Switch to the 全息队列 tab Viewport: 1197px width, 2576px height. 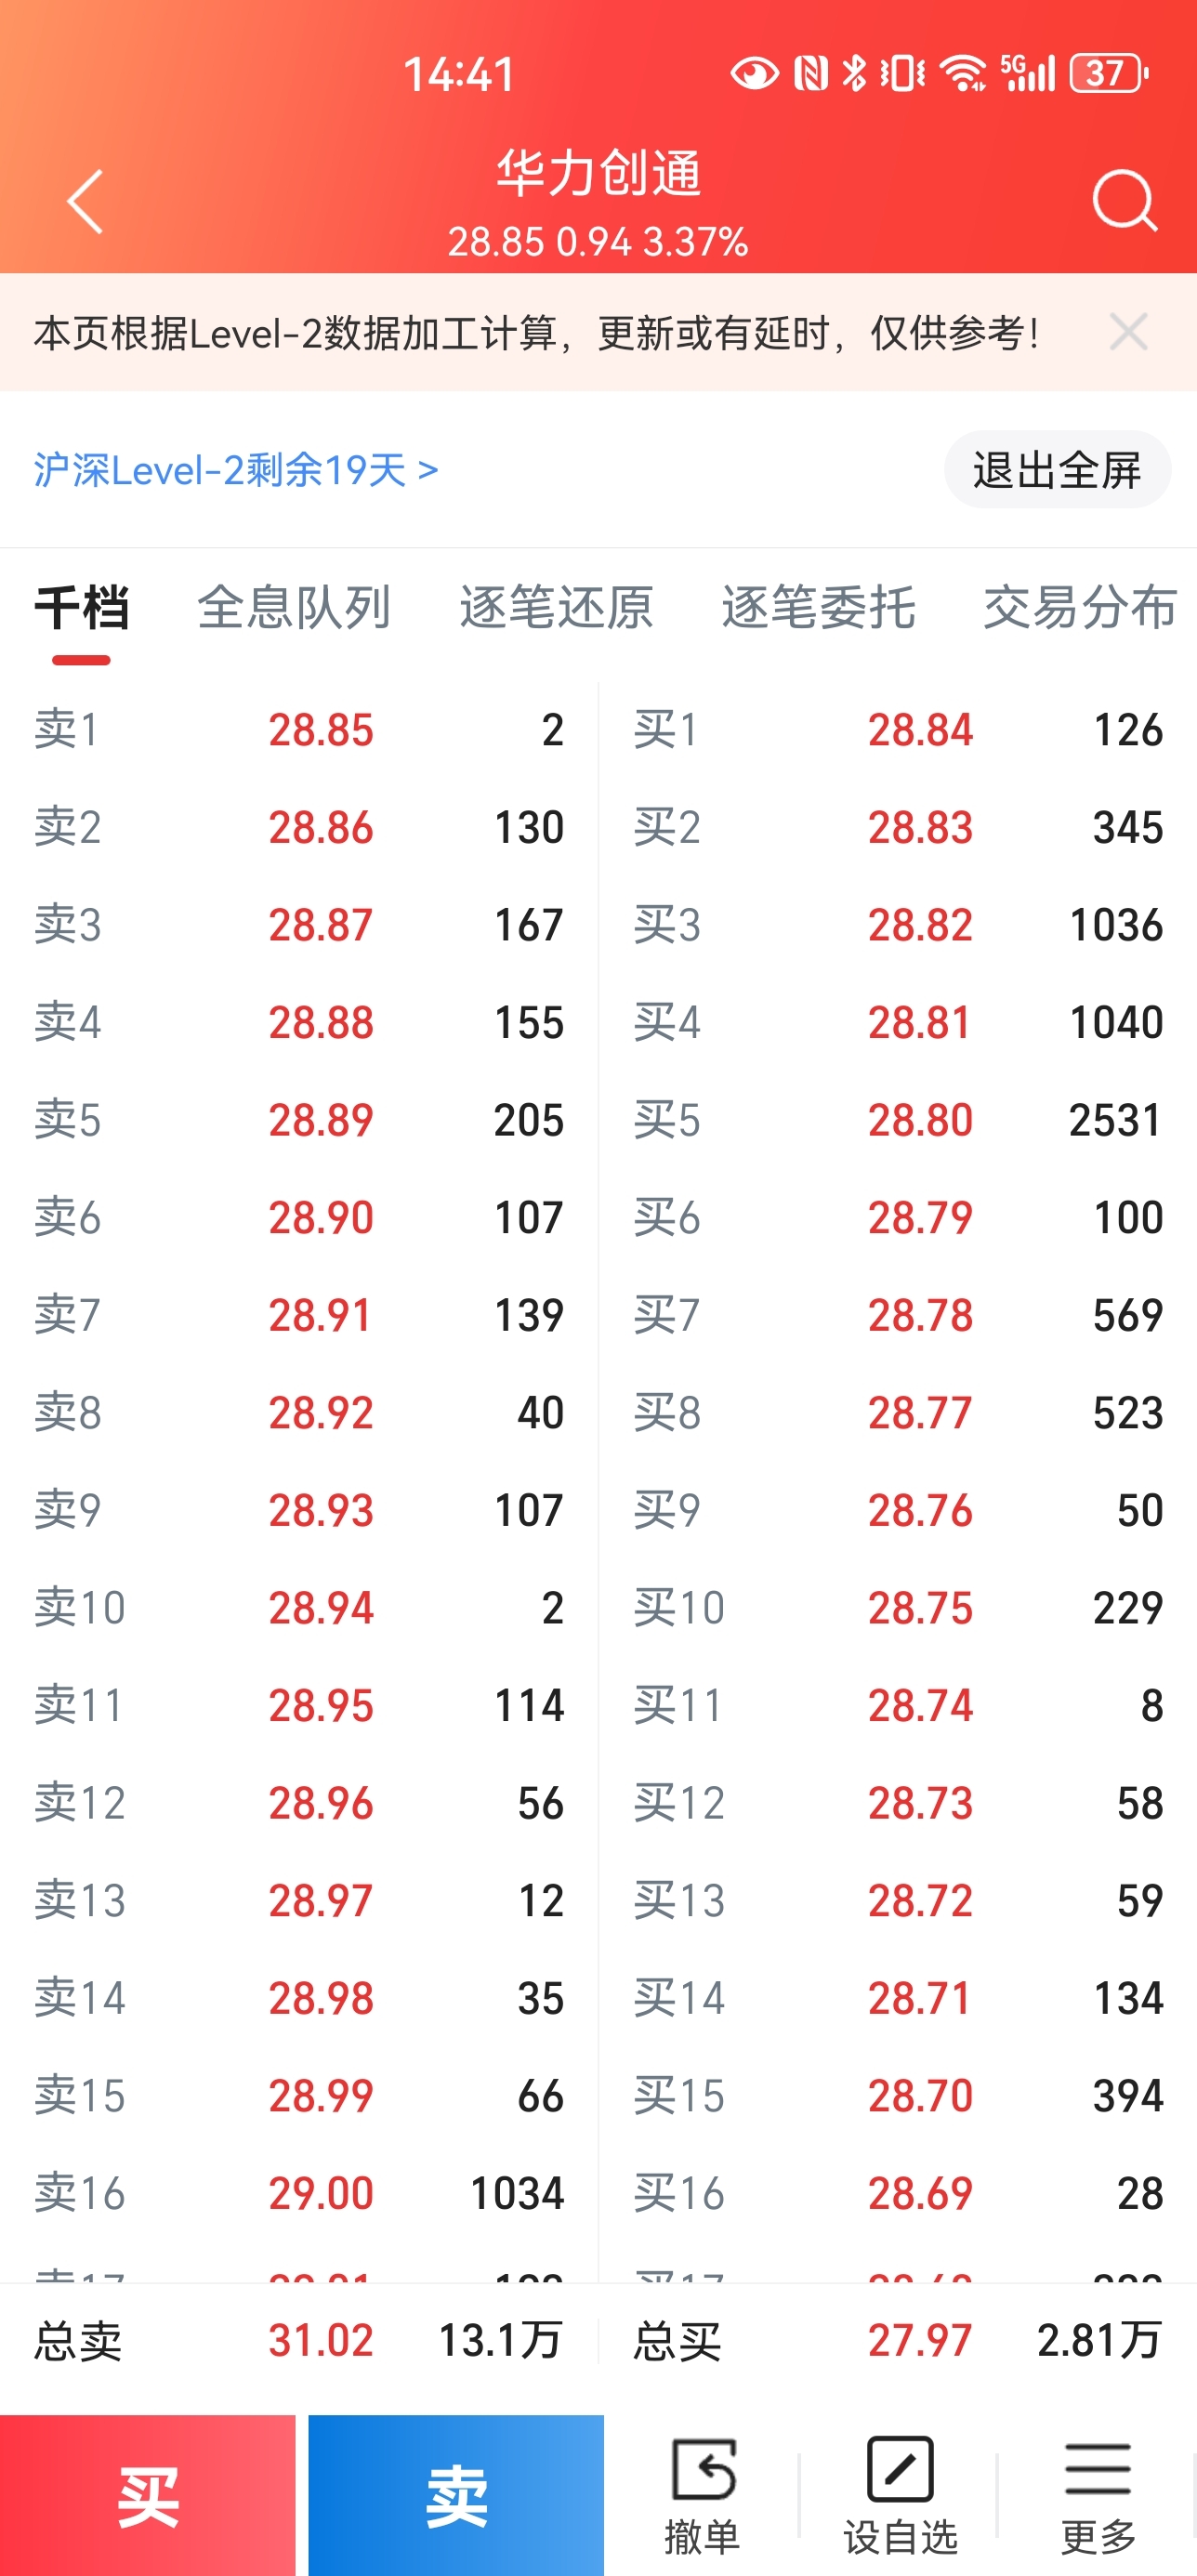(293, 607)
